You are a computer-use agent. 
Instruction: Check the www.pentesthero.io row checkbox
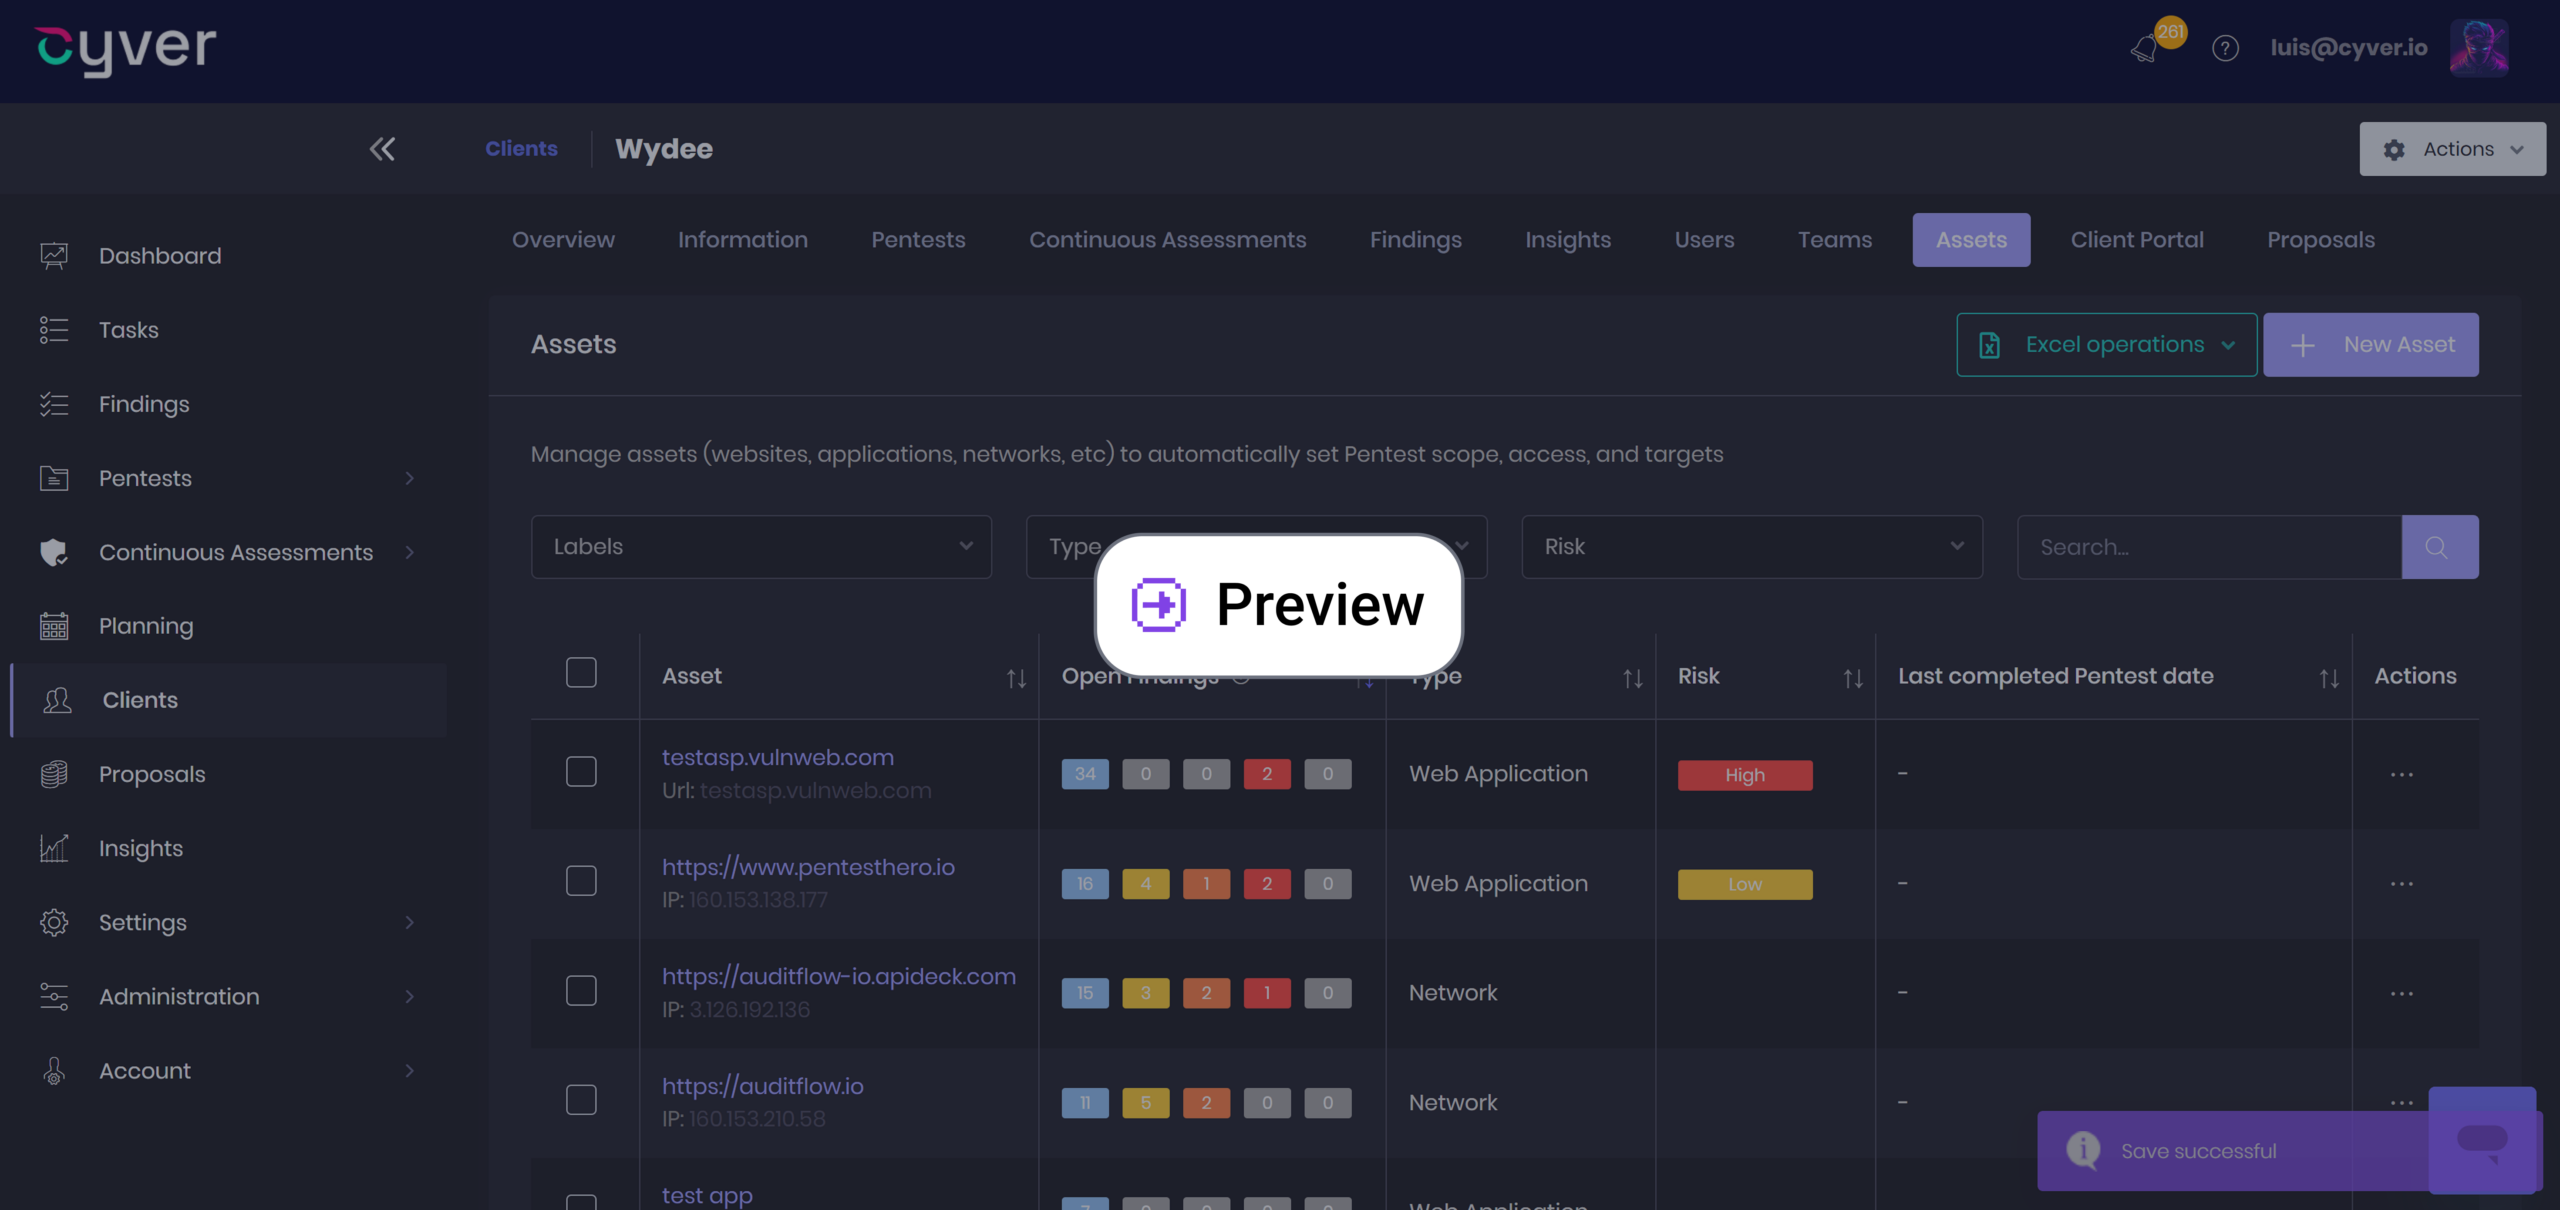coord(581,881)
